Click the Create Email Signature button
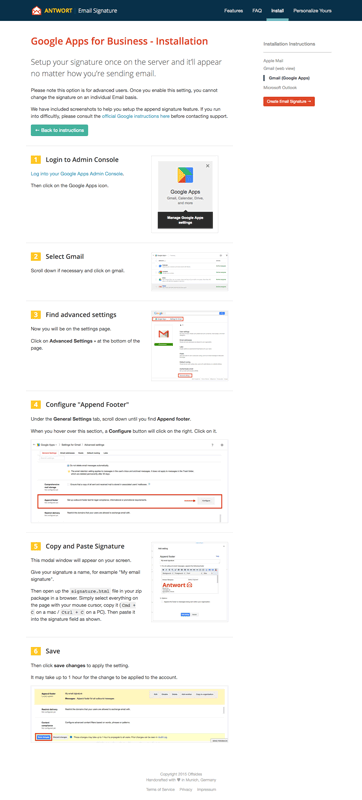The image size is (362, 800). click(289, 102)
